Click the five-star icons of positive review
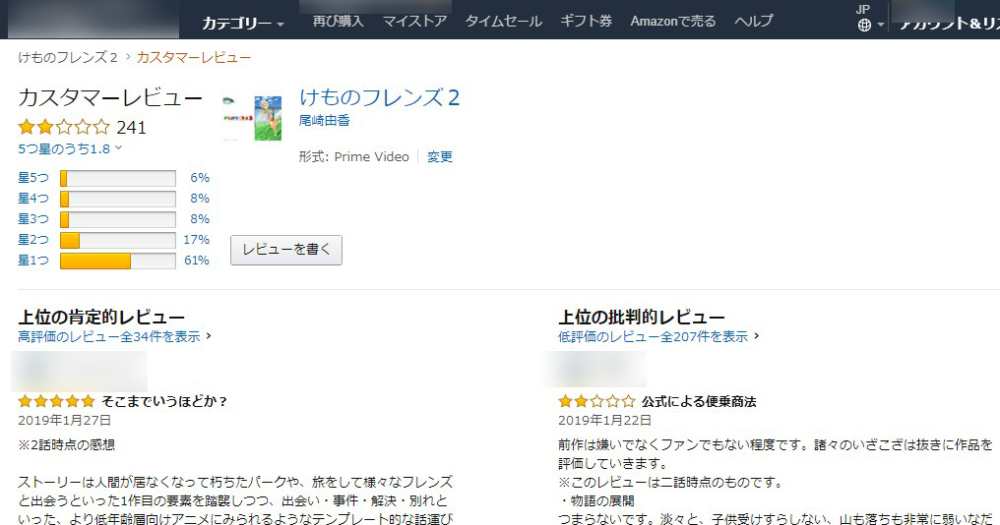1000x525 pixels. tap(56, 401)
